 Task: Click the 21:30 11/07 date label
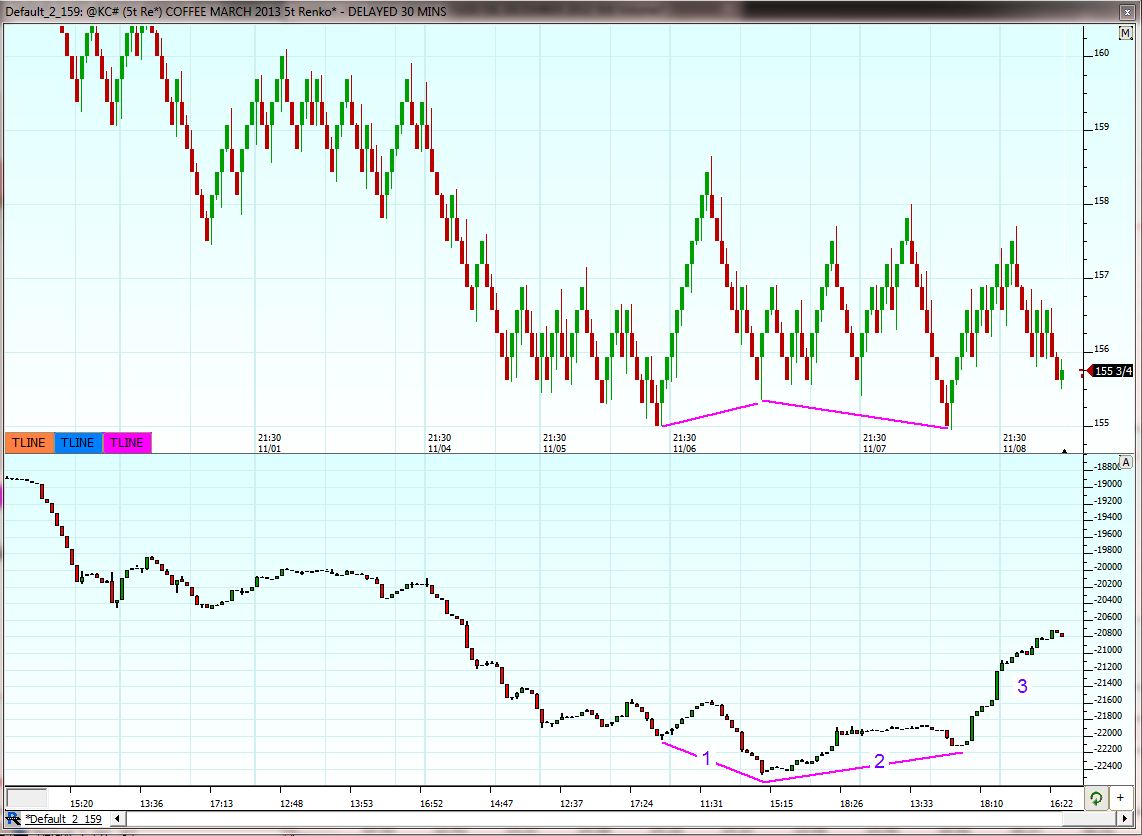875,443
